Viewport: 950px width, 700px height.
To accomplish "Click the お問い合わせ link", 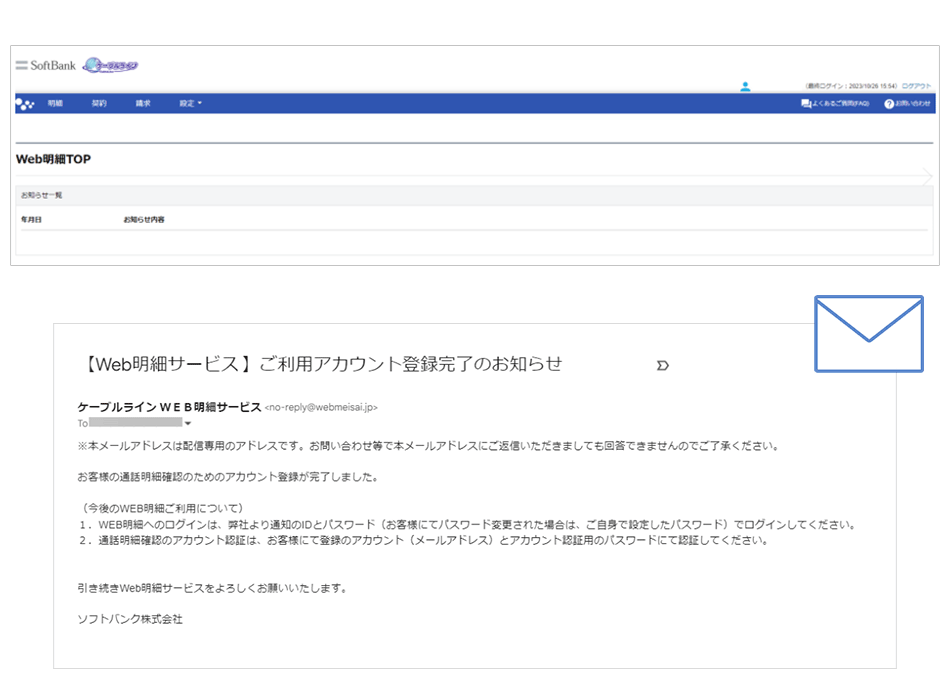I will 912,104.
